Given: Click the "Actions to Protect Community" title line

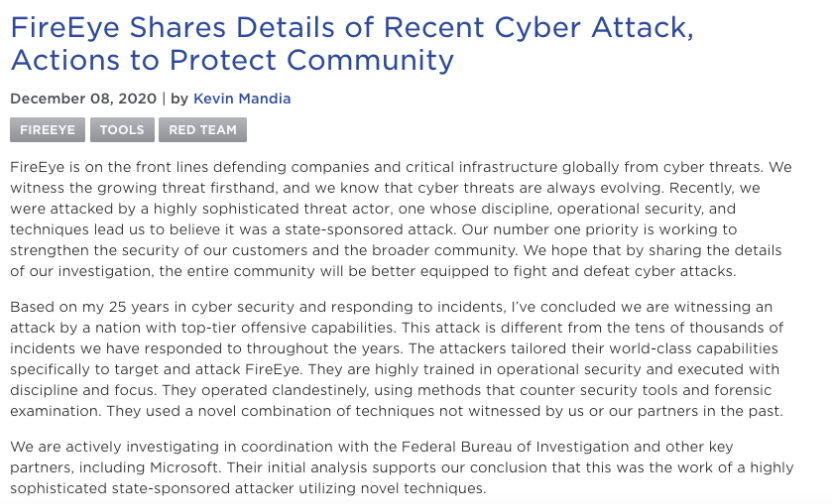Looking at the screenshot, I should click(232, 59).
